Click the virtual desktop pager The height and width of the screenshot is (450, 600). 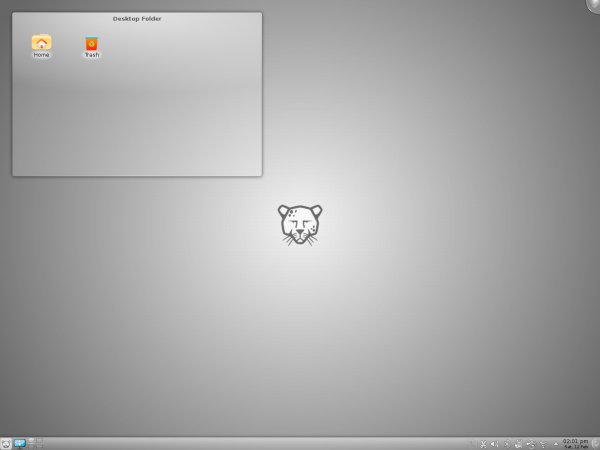point(35,444)
